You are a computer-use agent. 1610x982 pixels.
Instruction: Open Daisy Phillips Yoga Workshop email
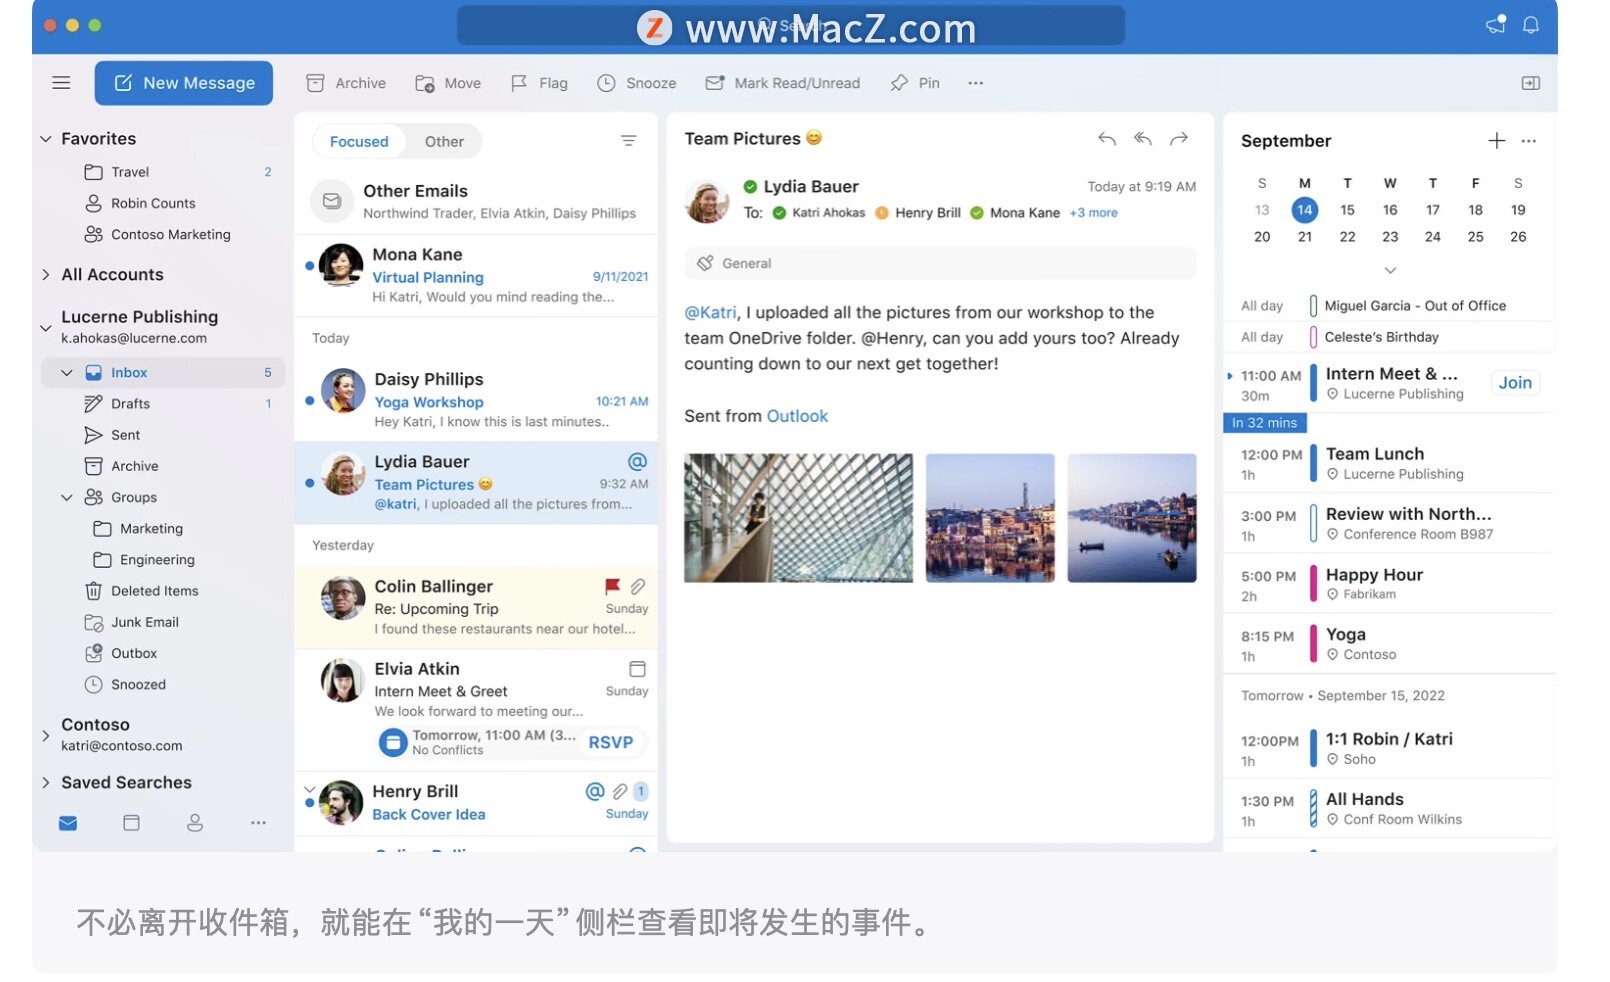[x=476, y=400]
